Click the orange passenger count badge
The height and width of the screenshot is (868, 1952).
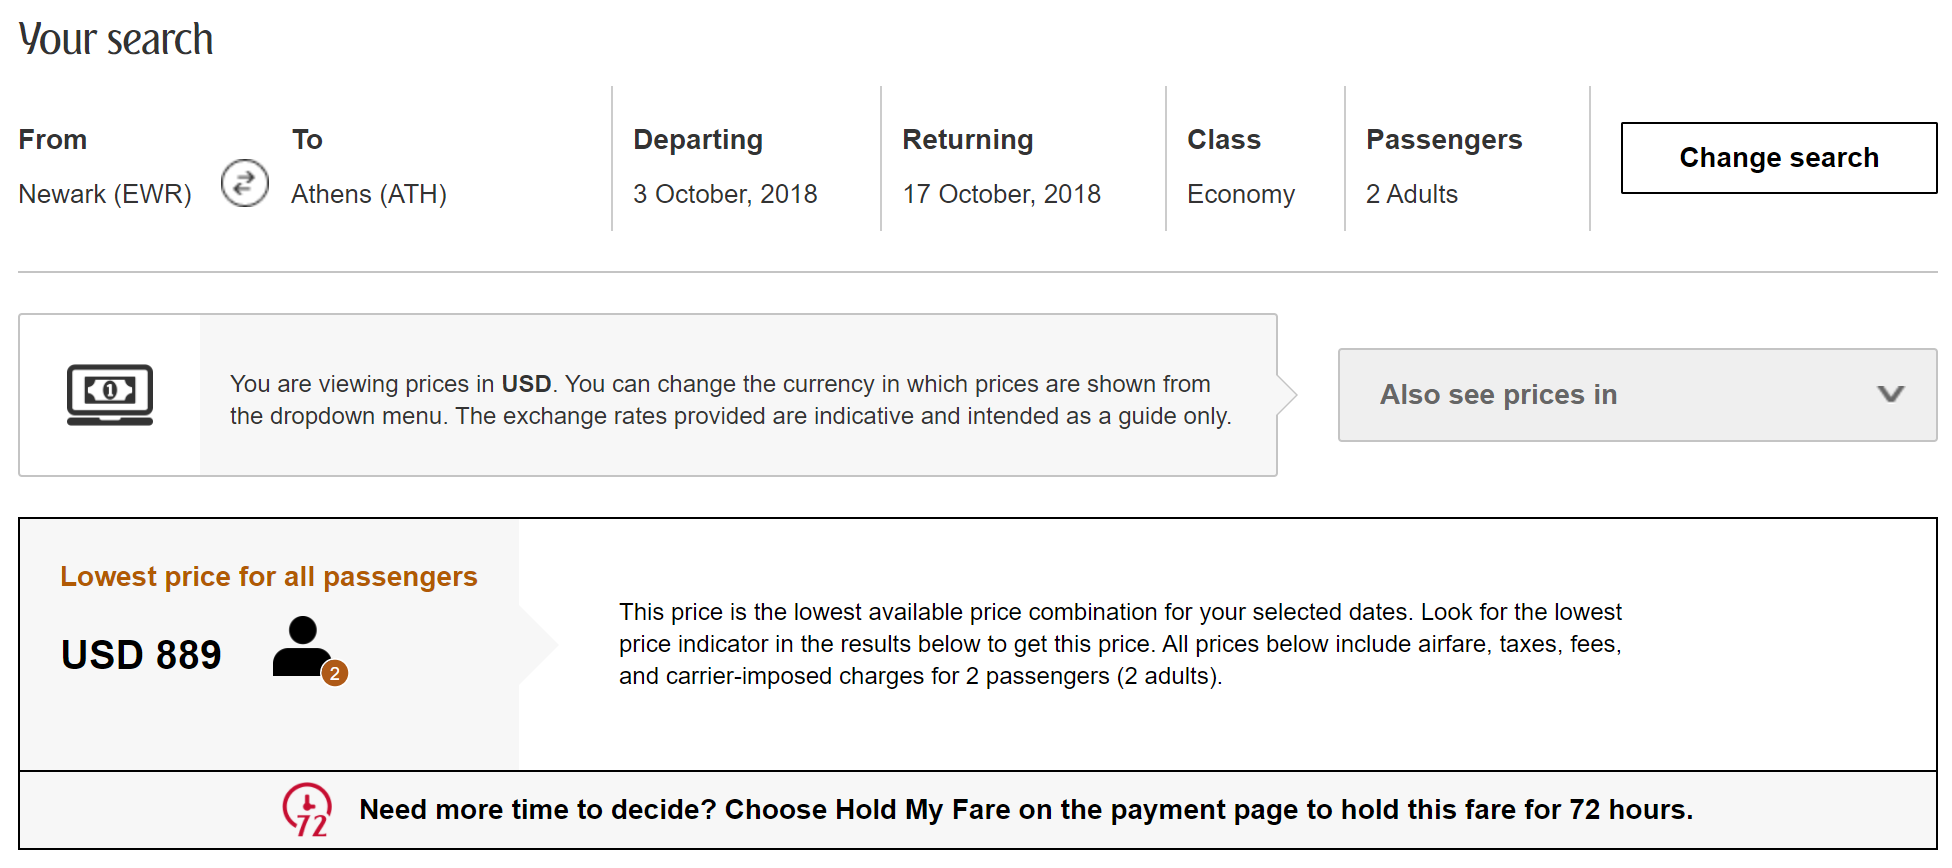tap(335, 674)
